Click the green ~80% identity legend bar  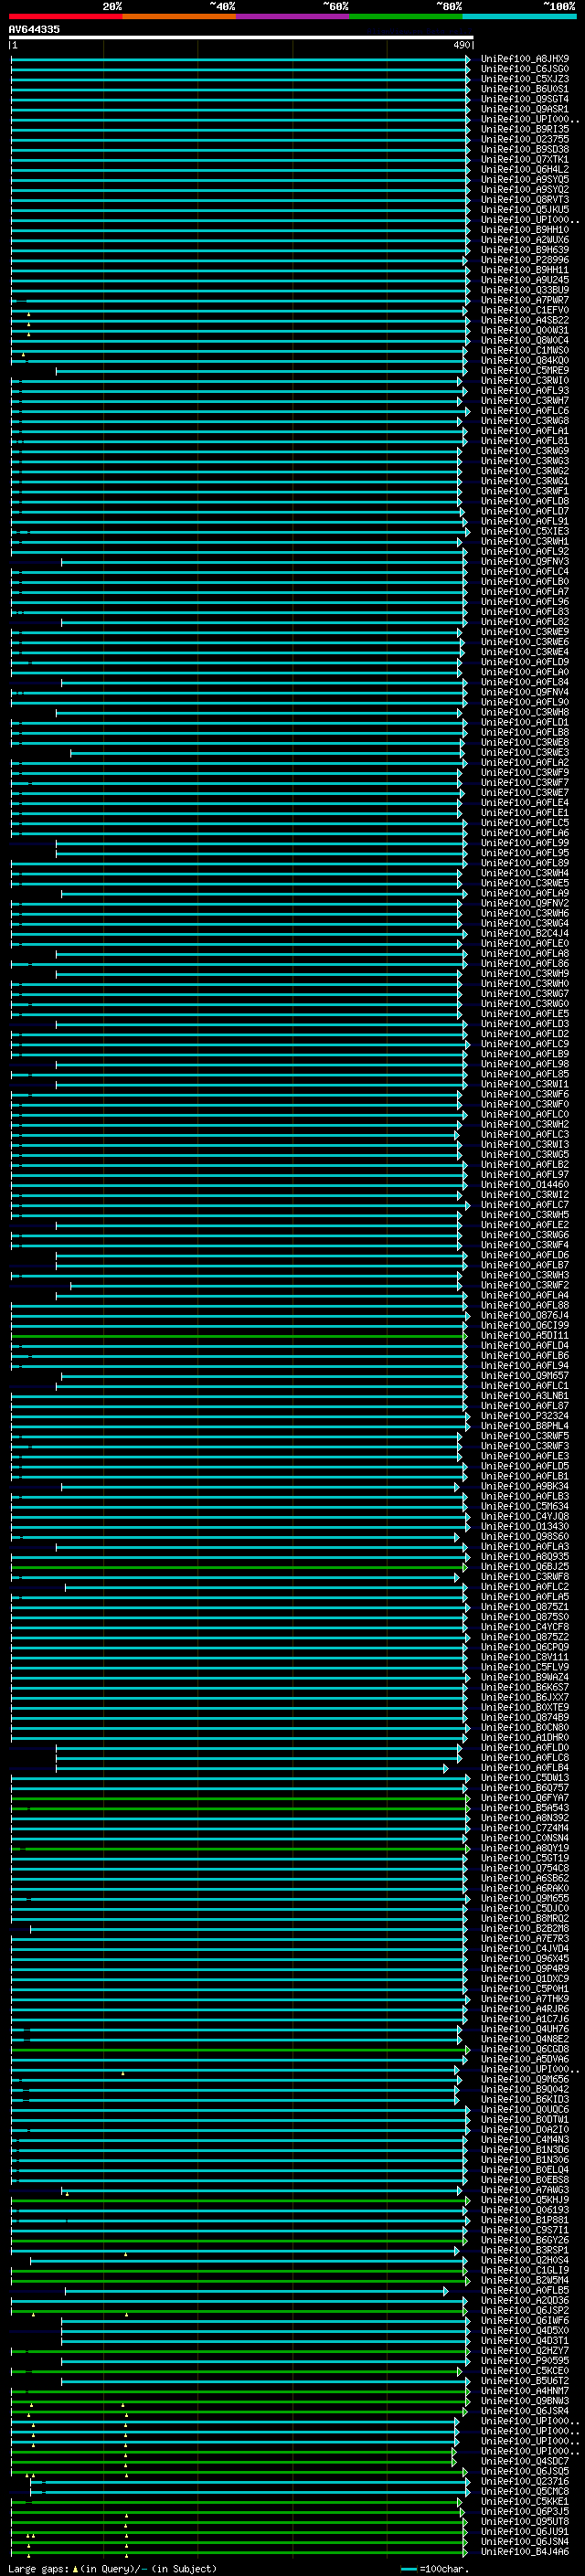(406, 16)
